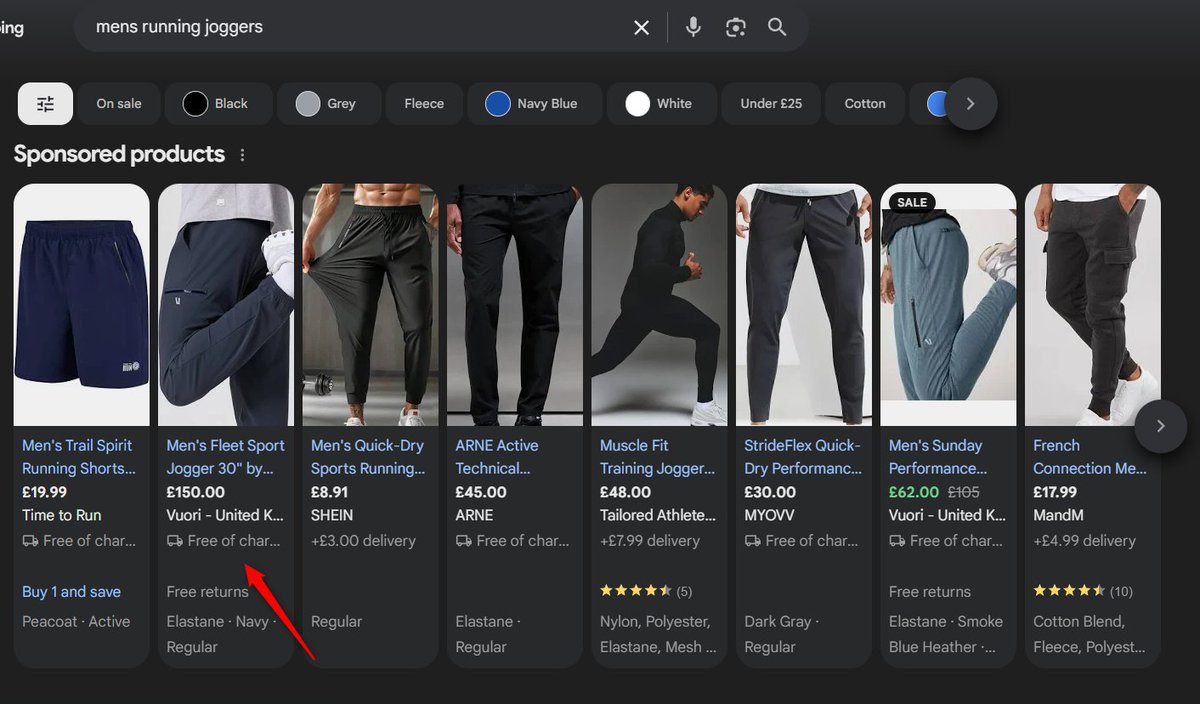
Task: Start voice search with microphone icon
Action: [x=693, y=27]
